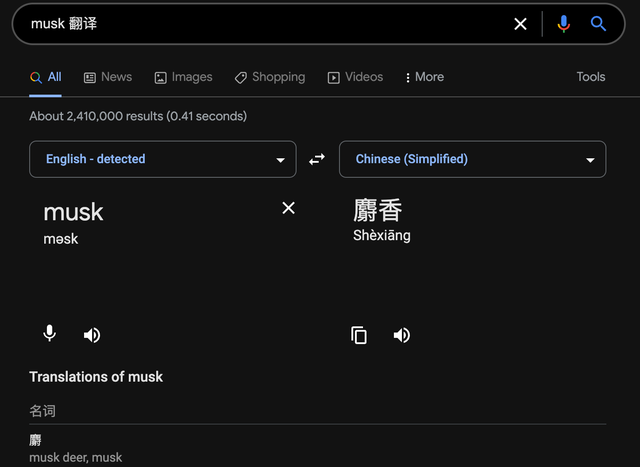Open the Shopping results tab
The image size is (640, 467).
(x=270, y=77)
